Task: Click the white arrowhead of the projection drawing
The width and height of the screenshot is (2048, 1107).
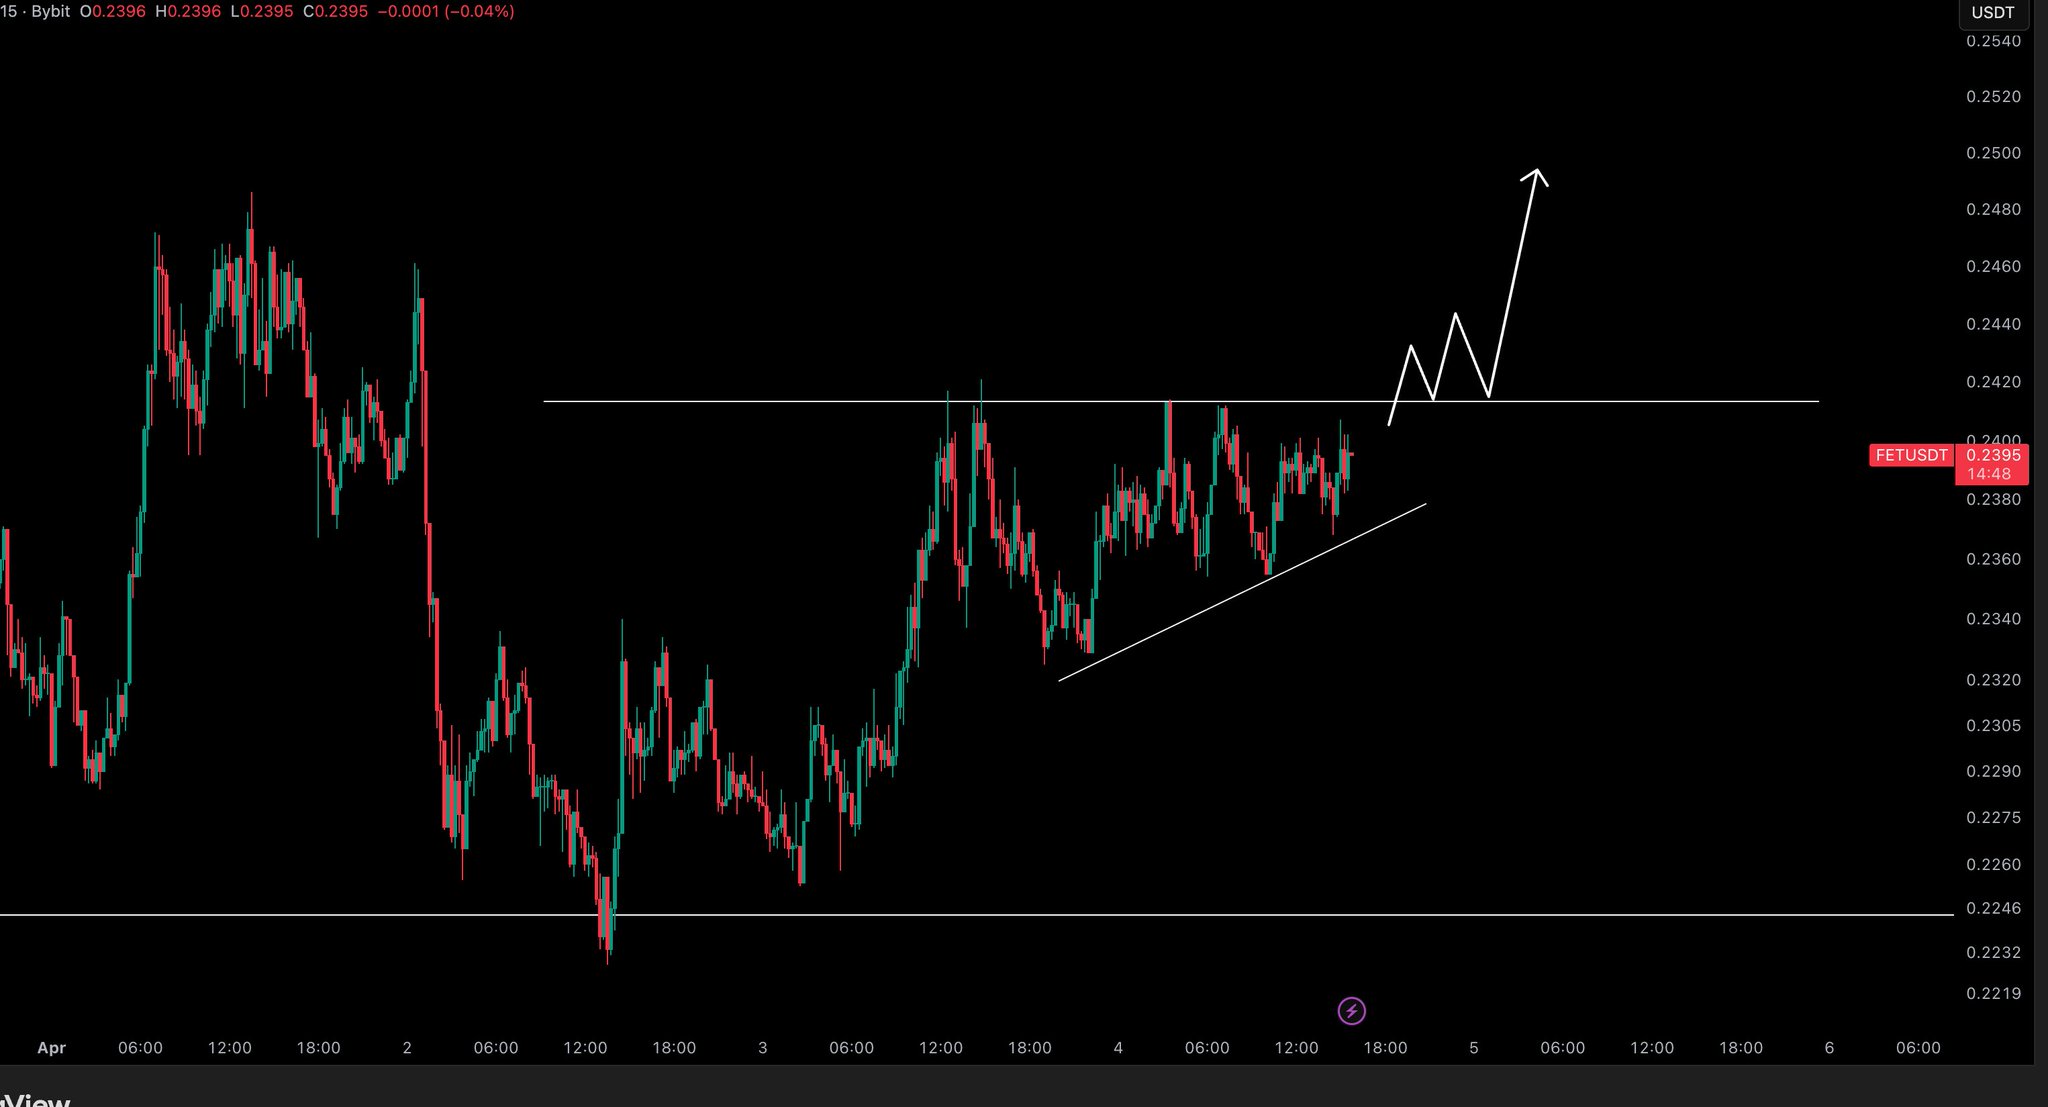Action: 1537,174
